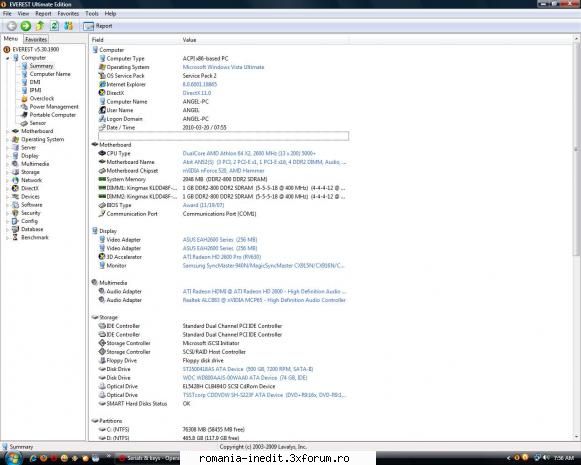The width and height of the screenshot is (581, 465).
Task: Open the Favorites menu
Action: click(x=68, y=14)
